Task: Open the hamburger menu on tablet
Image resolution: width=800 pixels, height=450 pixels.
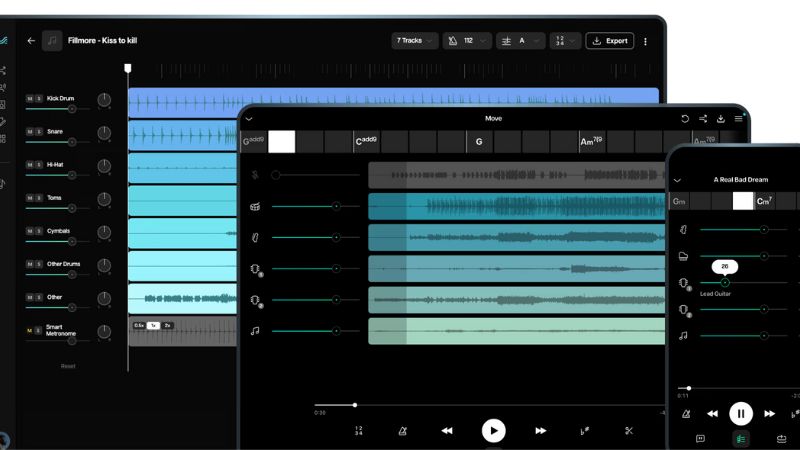Action: coord(739,118)
